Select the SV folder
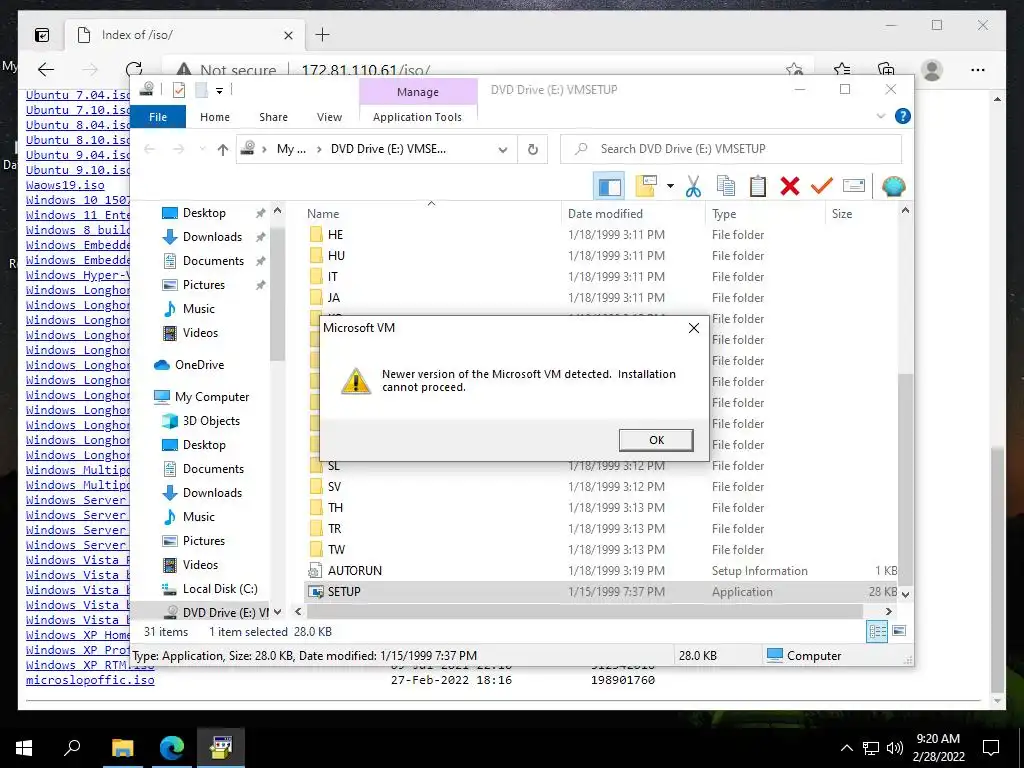 (x=334, y=487)
